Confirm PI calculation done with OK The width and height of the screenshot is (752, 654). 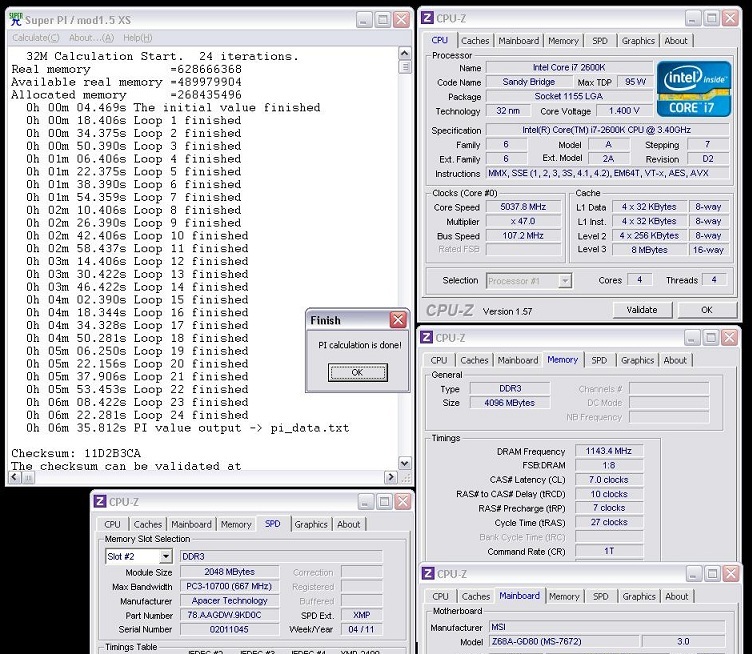point(357,372)
